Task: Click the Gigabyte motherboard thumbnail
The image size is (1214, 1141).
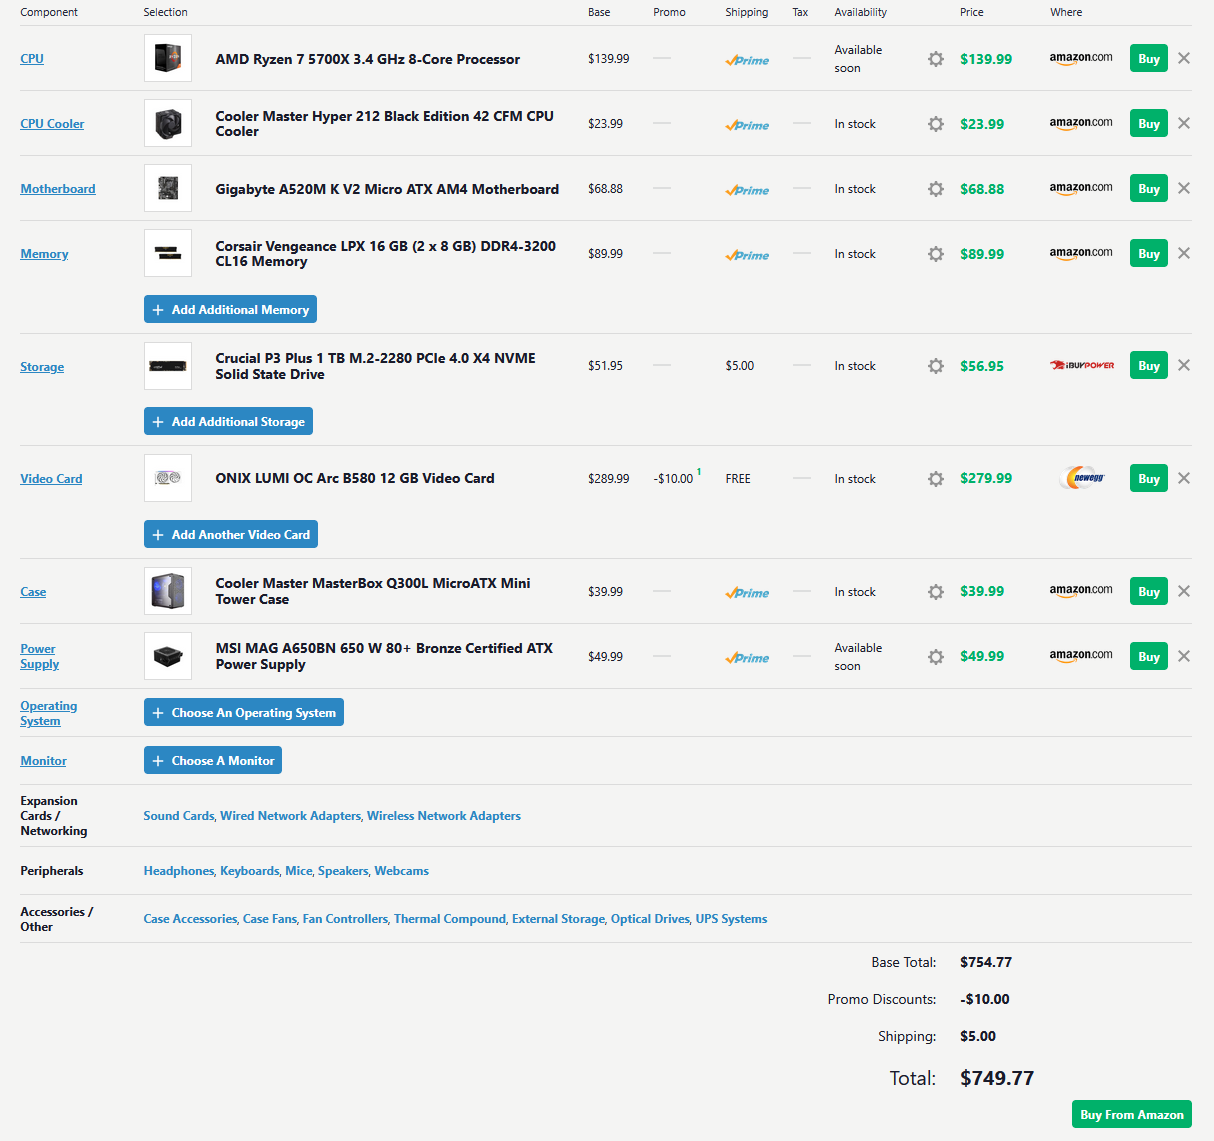Action: (x=168, y=188)
